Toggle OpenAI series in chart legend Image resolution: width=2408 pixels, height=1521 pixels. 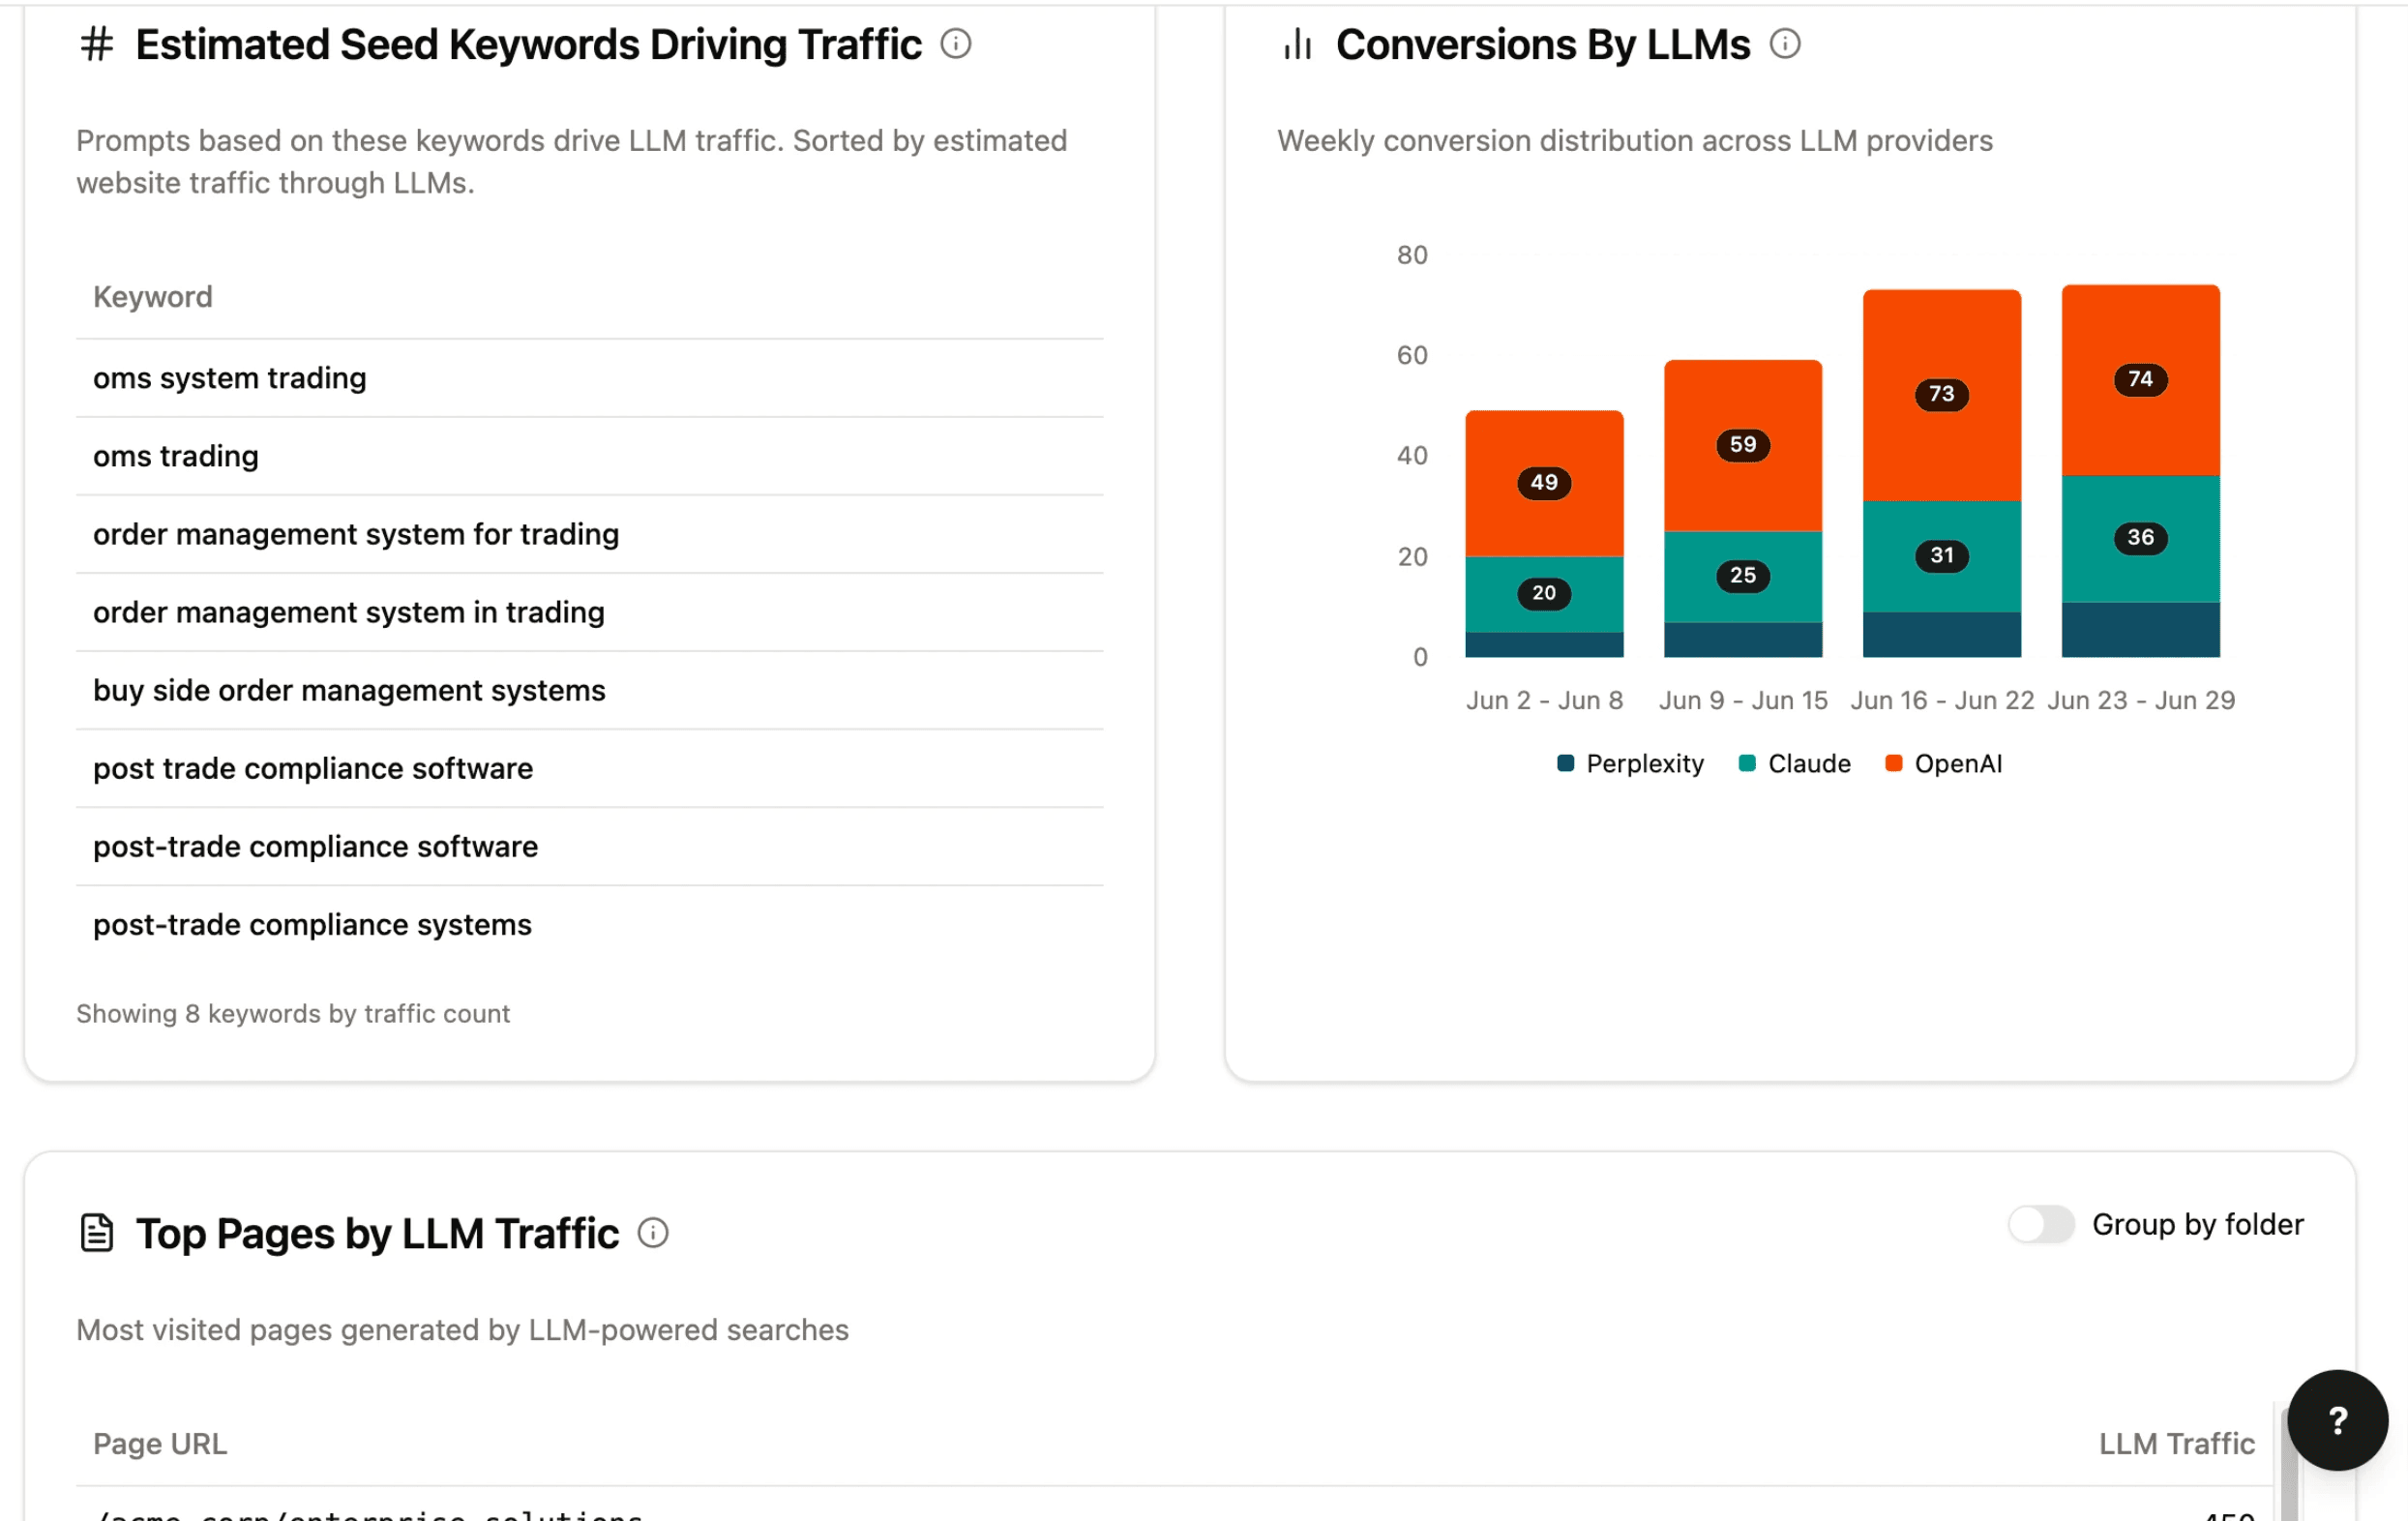coord(1943,764)
